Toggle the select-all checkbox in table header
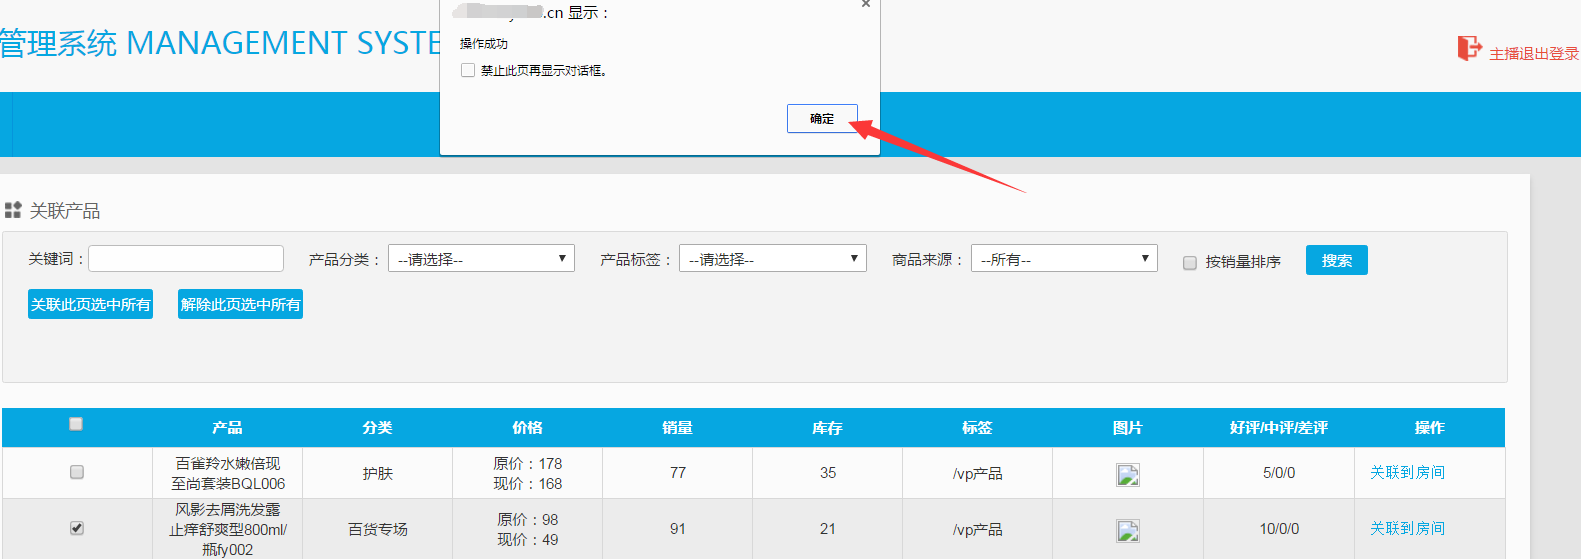Image resolution: width=1581 pixels, height=559 pixels. tap(76, 424)
